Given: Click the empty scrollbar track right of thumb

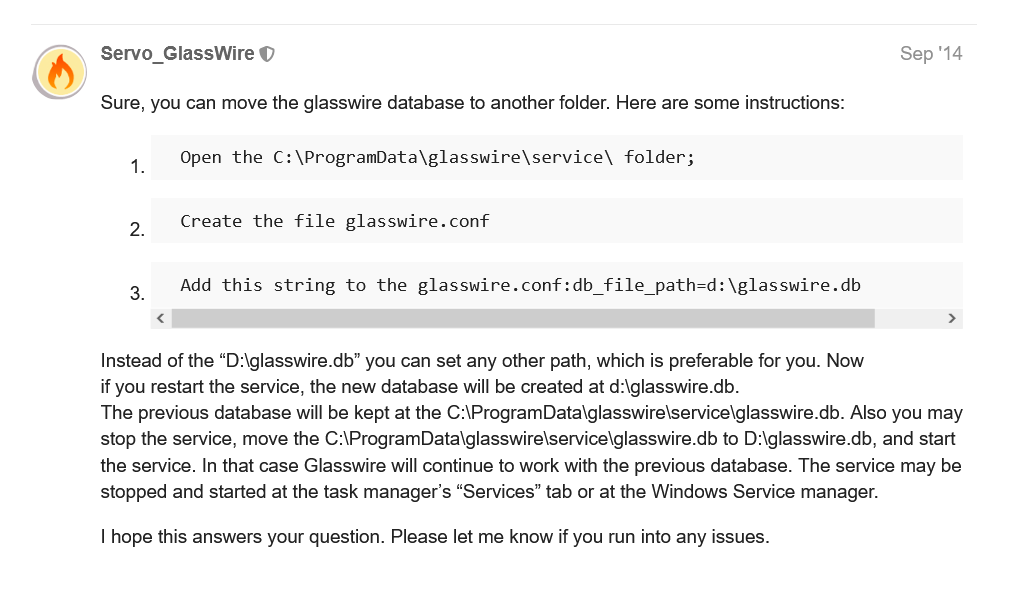Looking at the screenshot, I should click(908, 318).
